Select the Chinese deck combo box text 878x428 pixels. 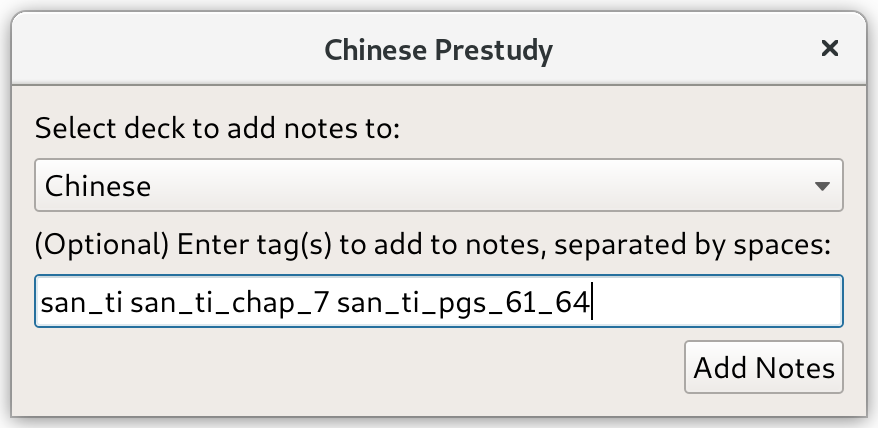click(97, 186)
